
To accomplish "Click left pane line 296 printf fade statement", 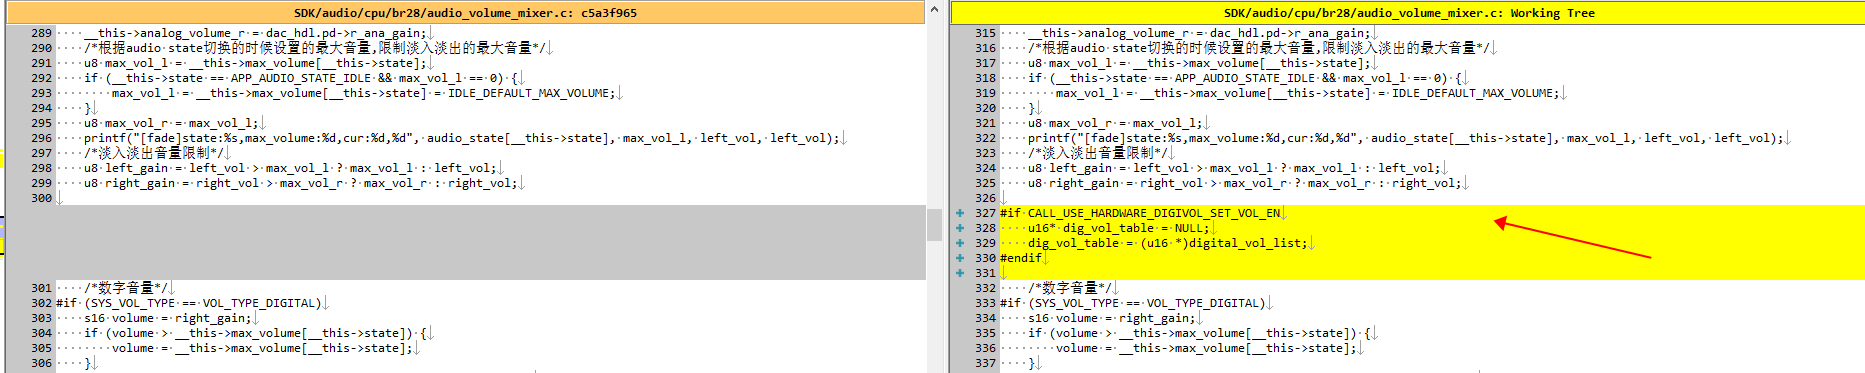I will (x=462, y=138).
